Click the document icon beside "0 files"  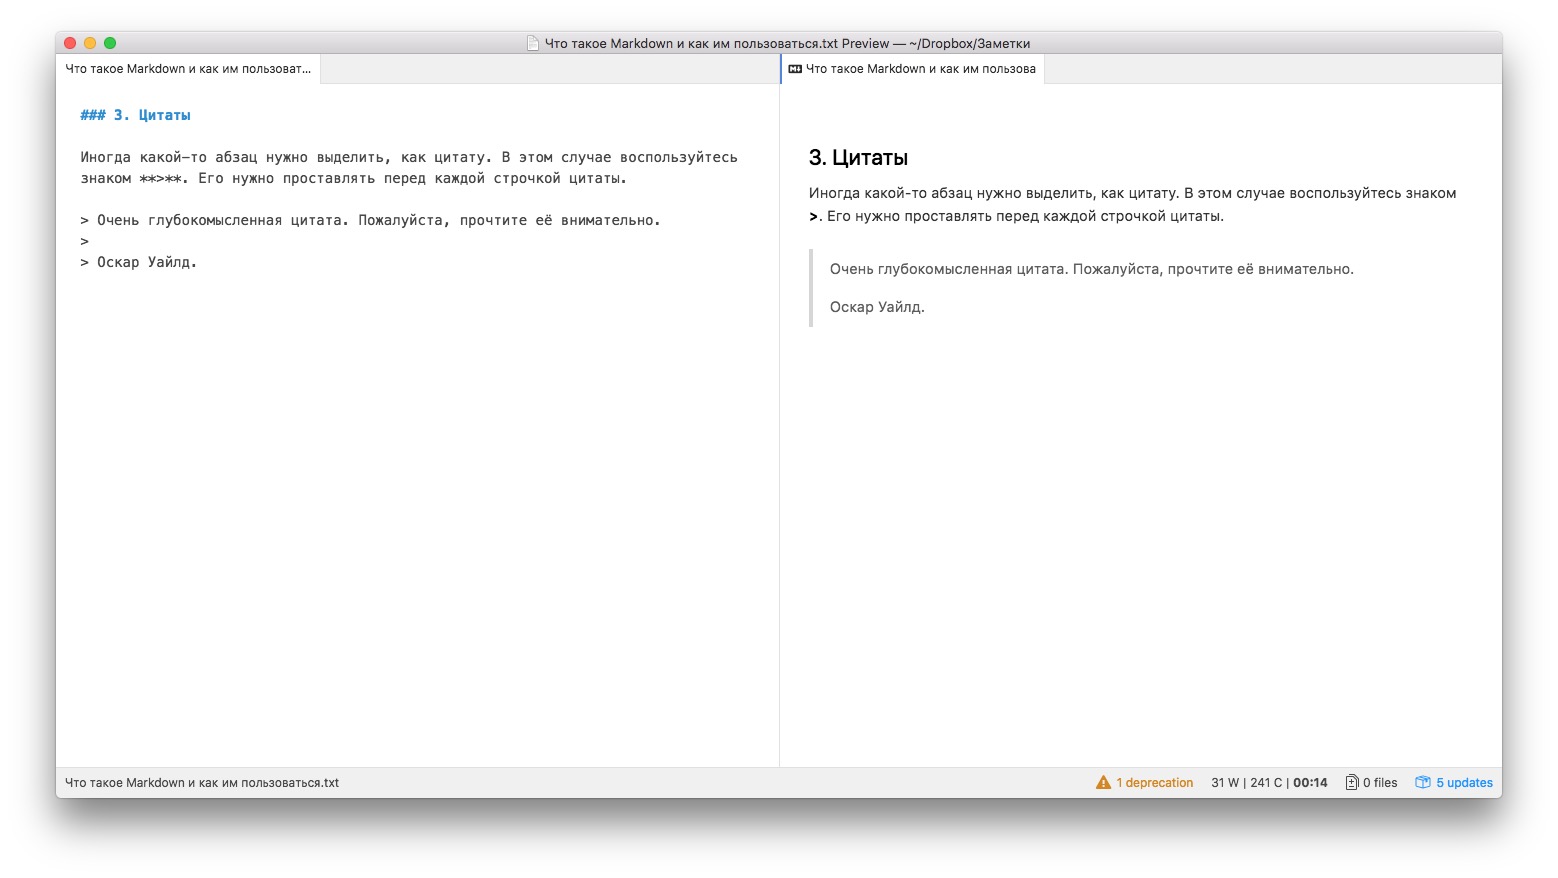(x=1352, y=783)
